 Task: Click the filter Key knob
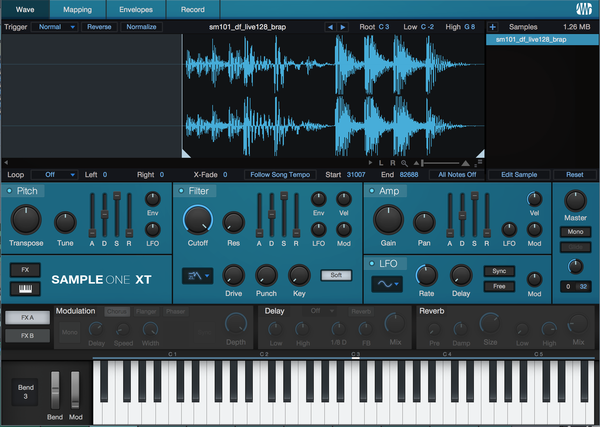click(299, 275)
